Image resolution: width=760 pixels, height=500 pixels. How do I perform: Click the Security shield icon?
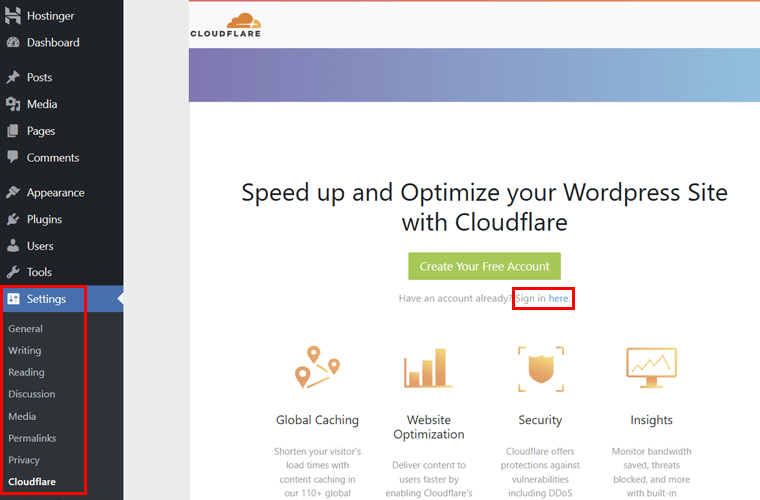[x=540, y=369]
